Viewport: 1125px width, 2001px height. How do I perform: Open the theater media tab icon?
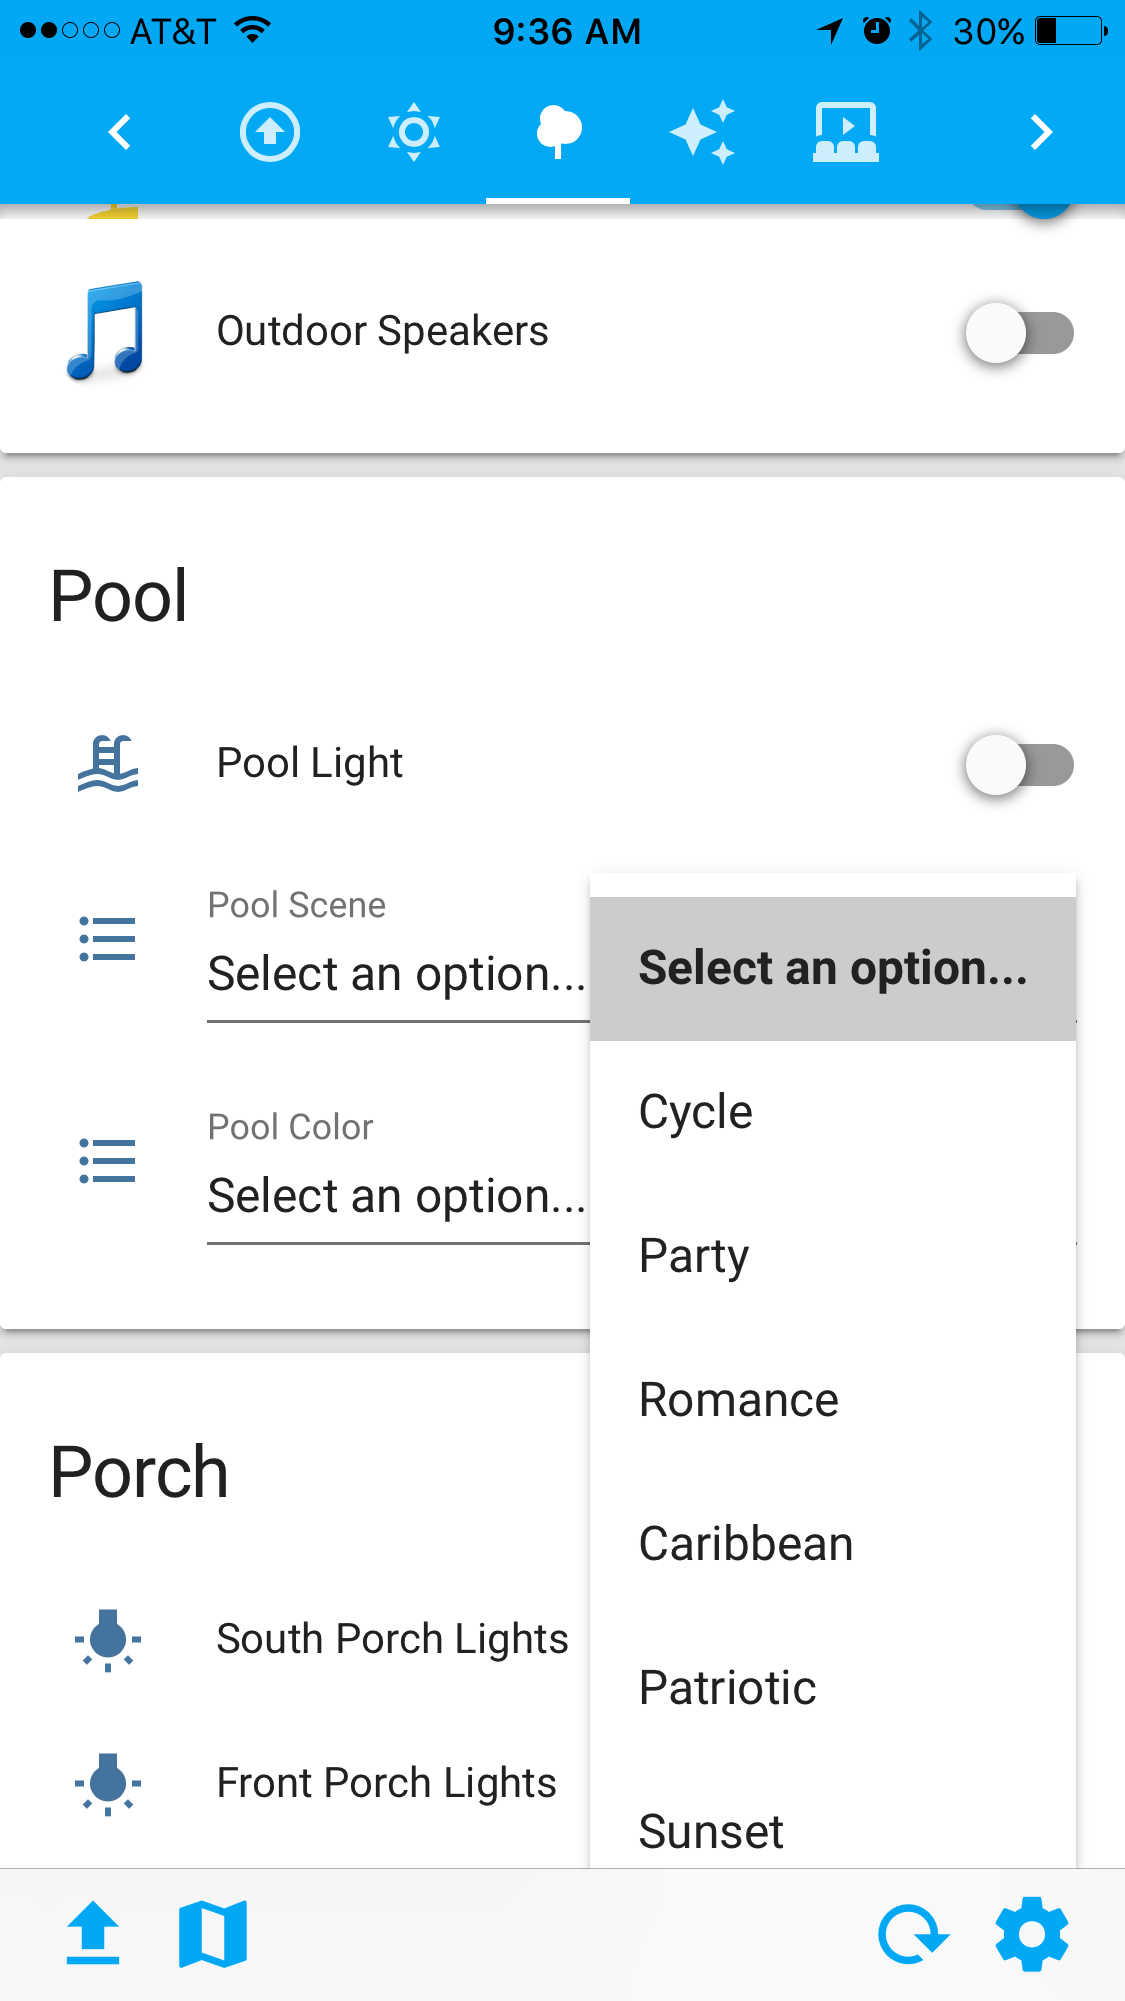tap(845, 132)
